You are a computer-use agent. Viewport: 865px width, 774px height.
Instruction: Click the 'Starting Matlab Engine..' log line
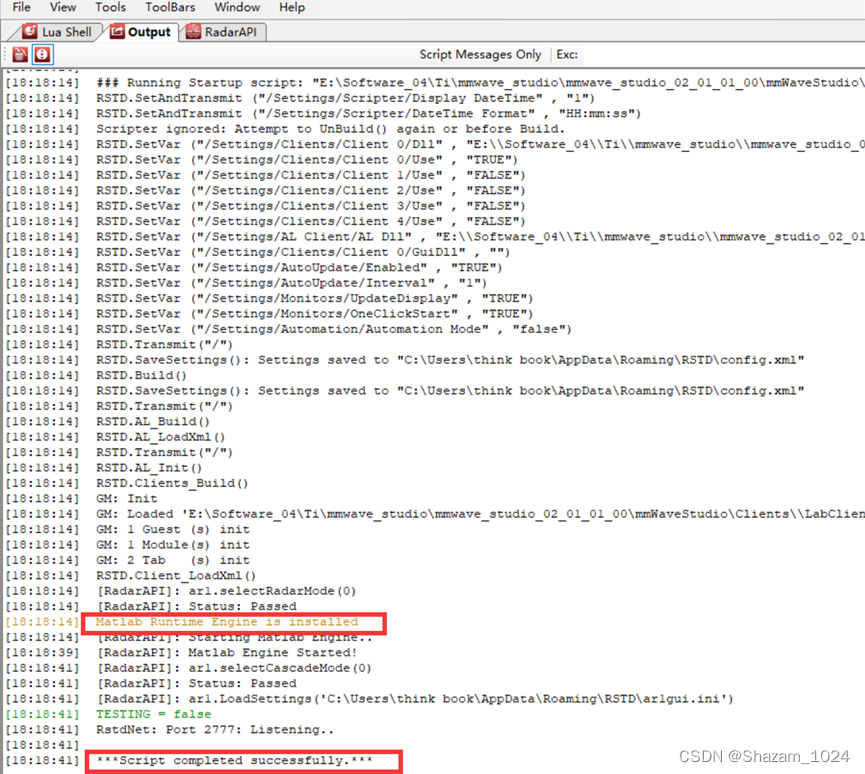pos(234,637)
